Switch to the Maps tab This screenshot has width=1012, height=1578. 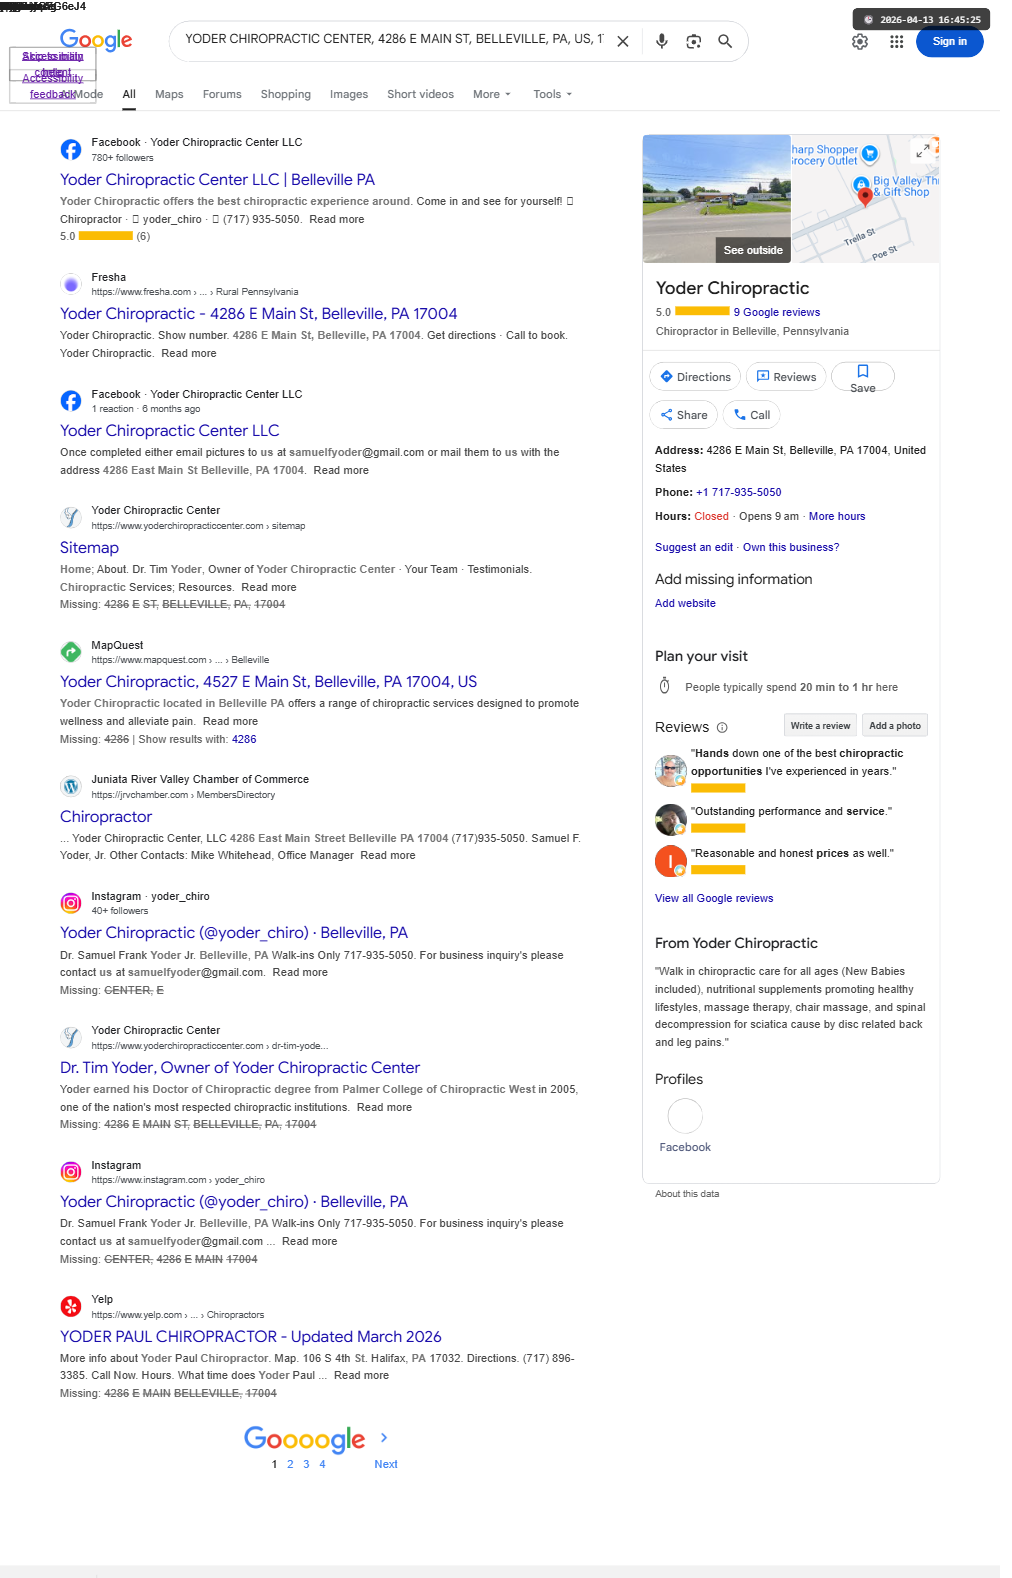169,94
